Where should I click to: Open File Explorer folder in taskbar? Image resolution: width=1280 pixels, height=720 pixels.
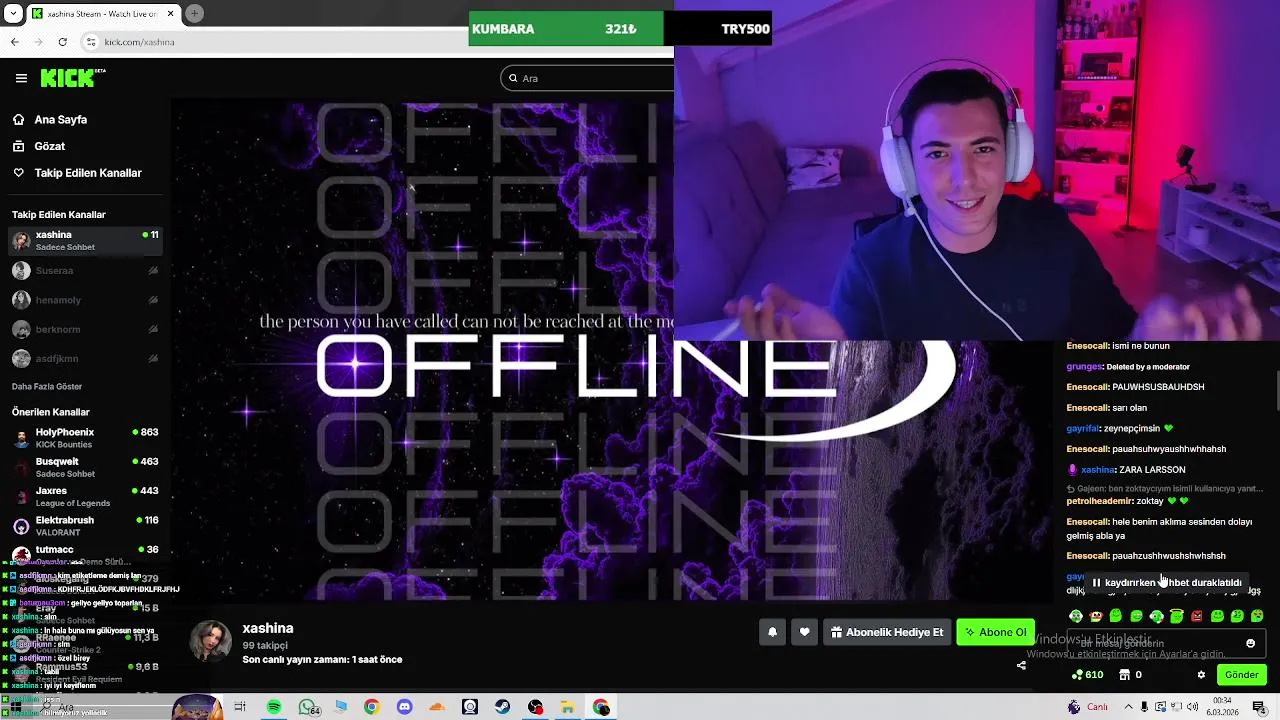[567, 707]
